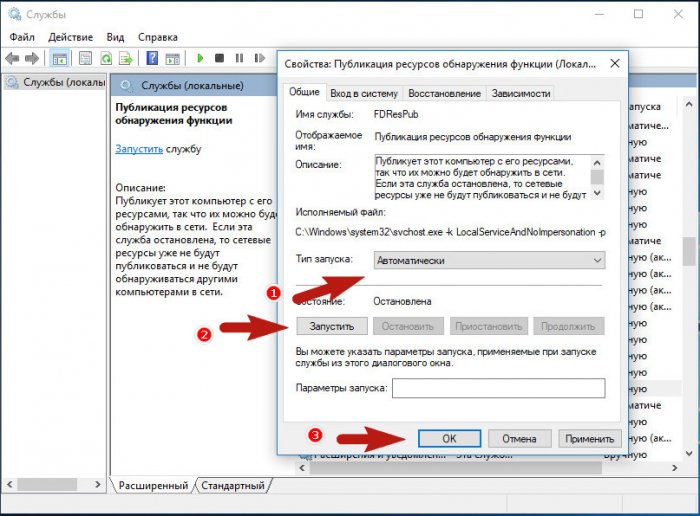700x516 pixels.
Task: Click the OK button
Action: point(450,439)
